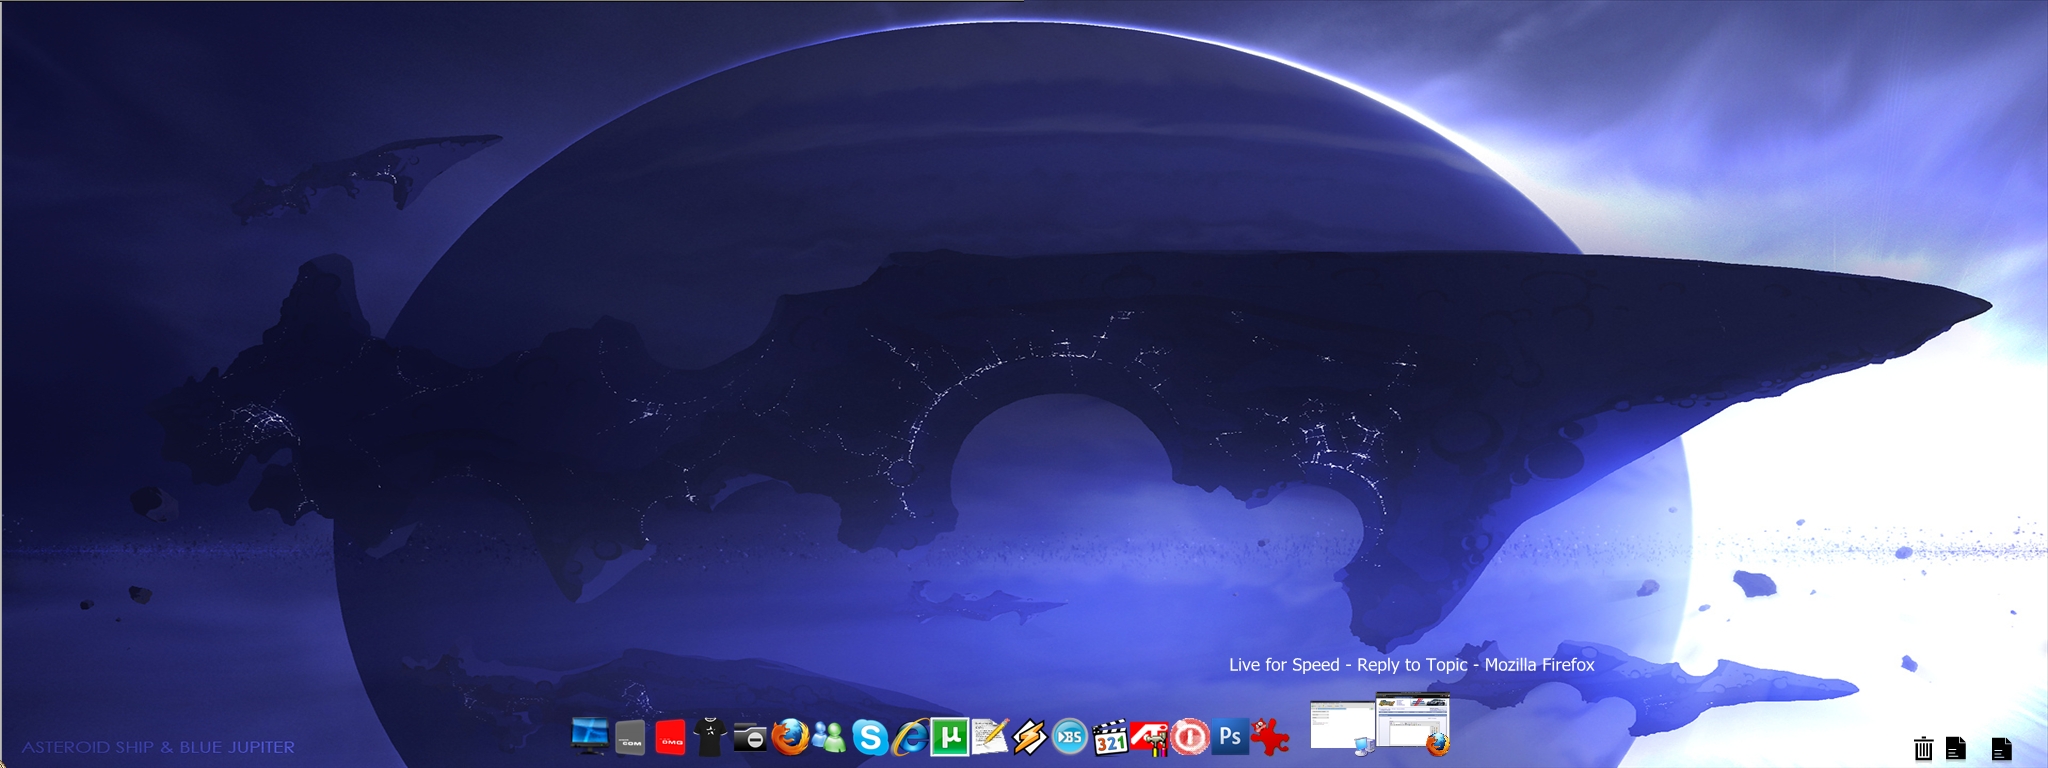Launch the gray COM shortcut in the dock

coord(630,738)
